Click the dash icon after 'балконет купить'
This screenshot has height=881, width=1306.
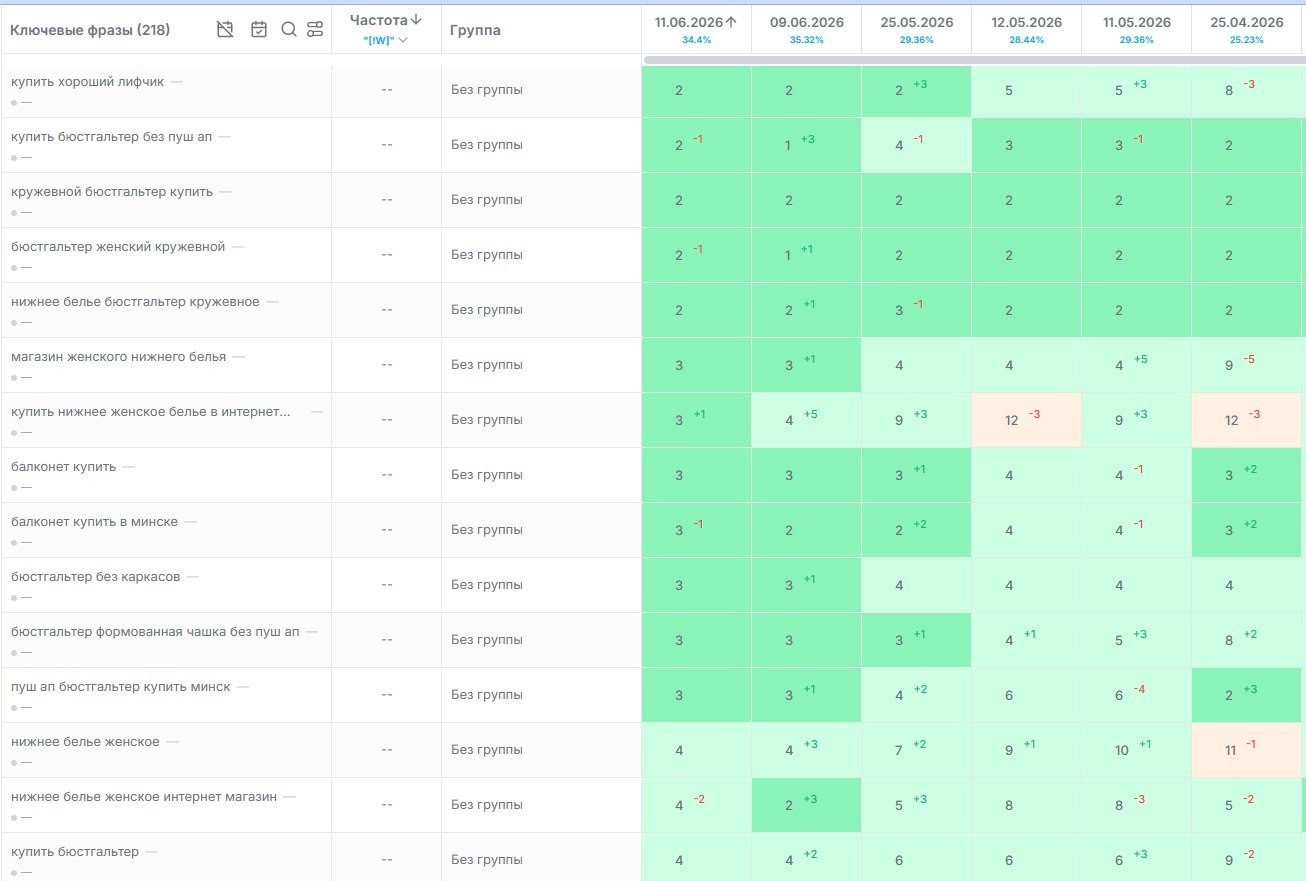(x=128, y=466)
